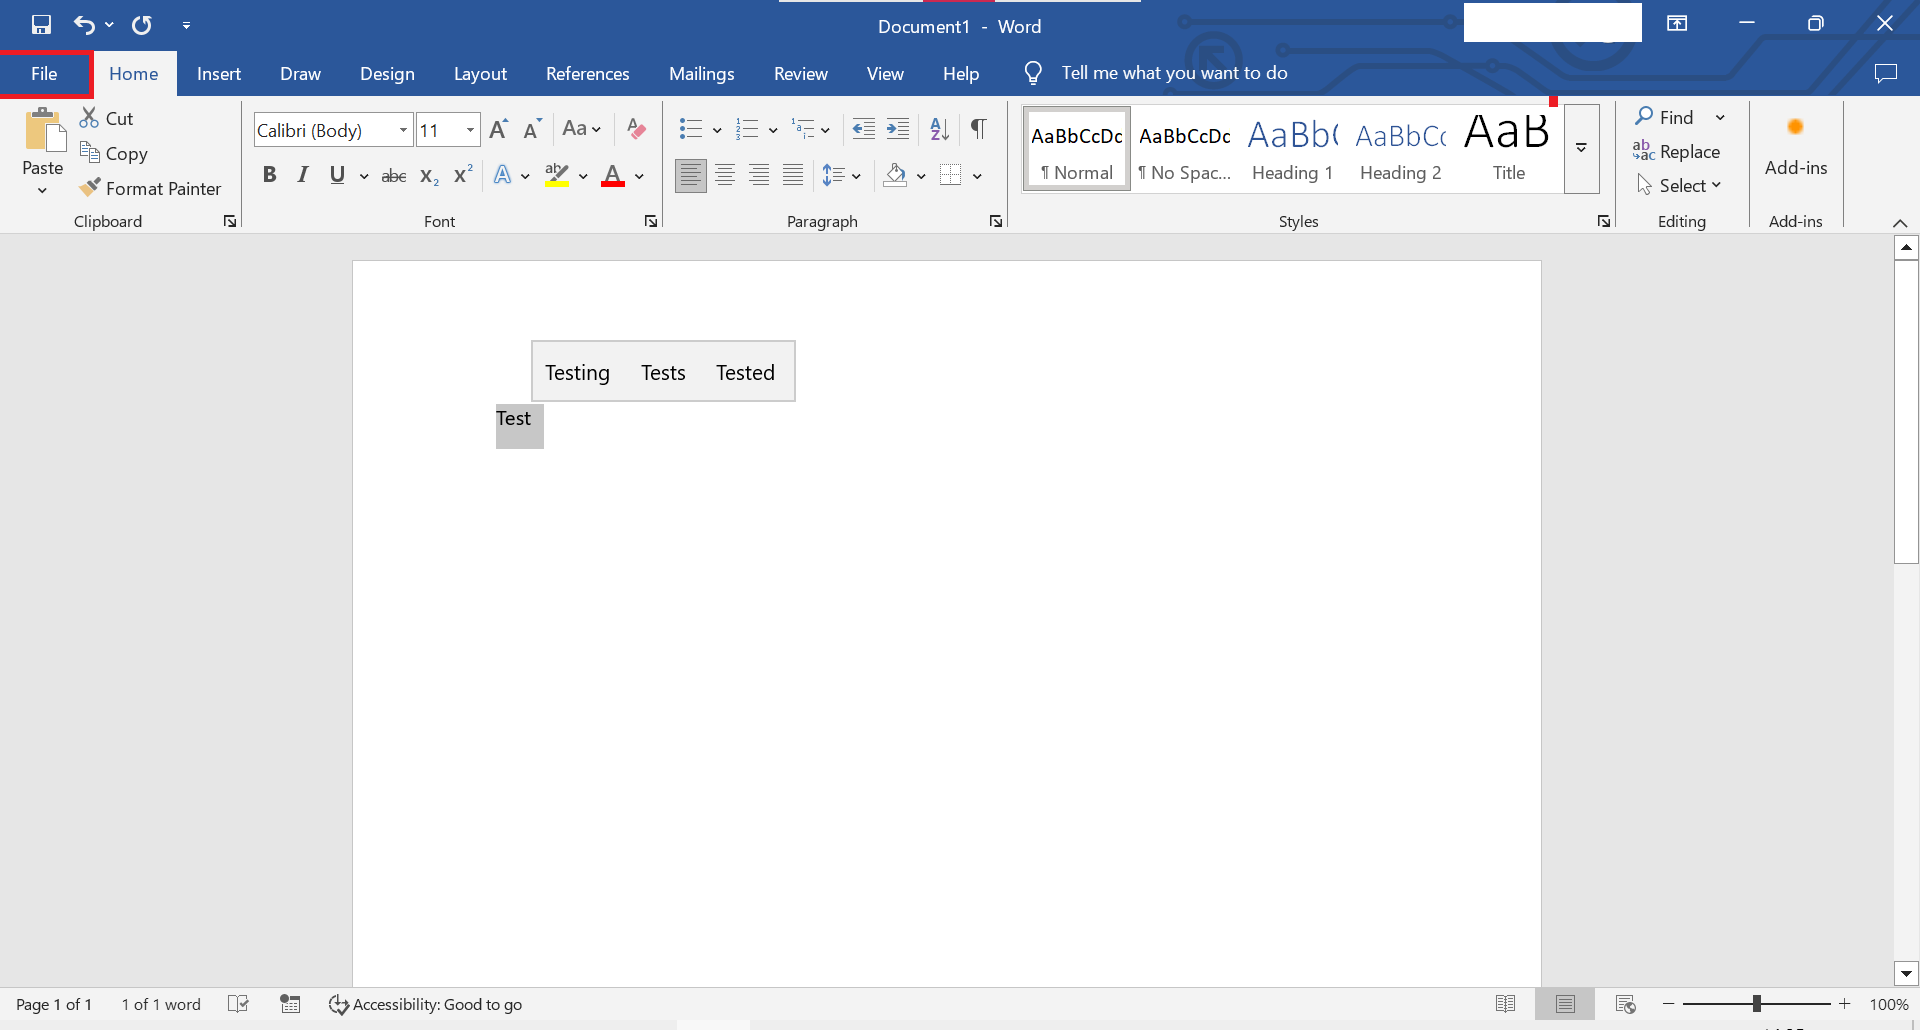This screenshot has width=1920, height=1030.
Task: Open the Calibri (Body) font name dropdown
Action: [403, 130]
